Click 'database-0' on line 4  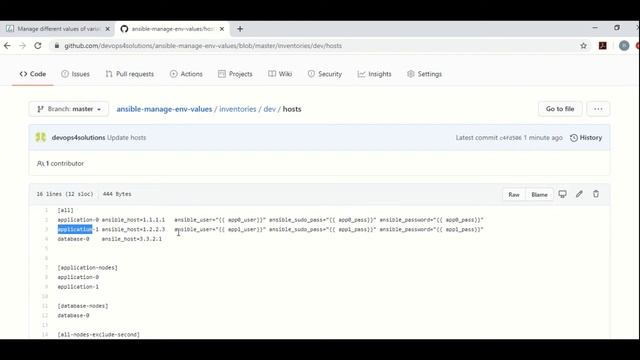click(x=73, y=239)
